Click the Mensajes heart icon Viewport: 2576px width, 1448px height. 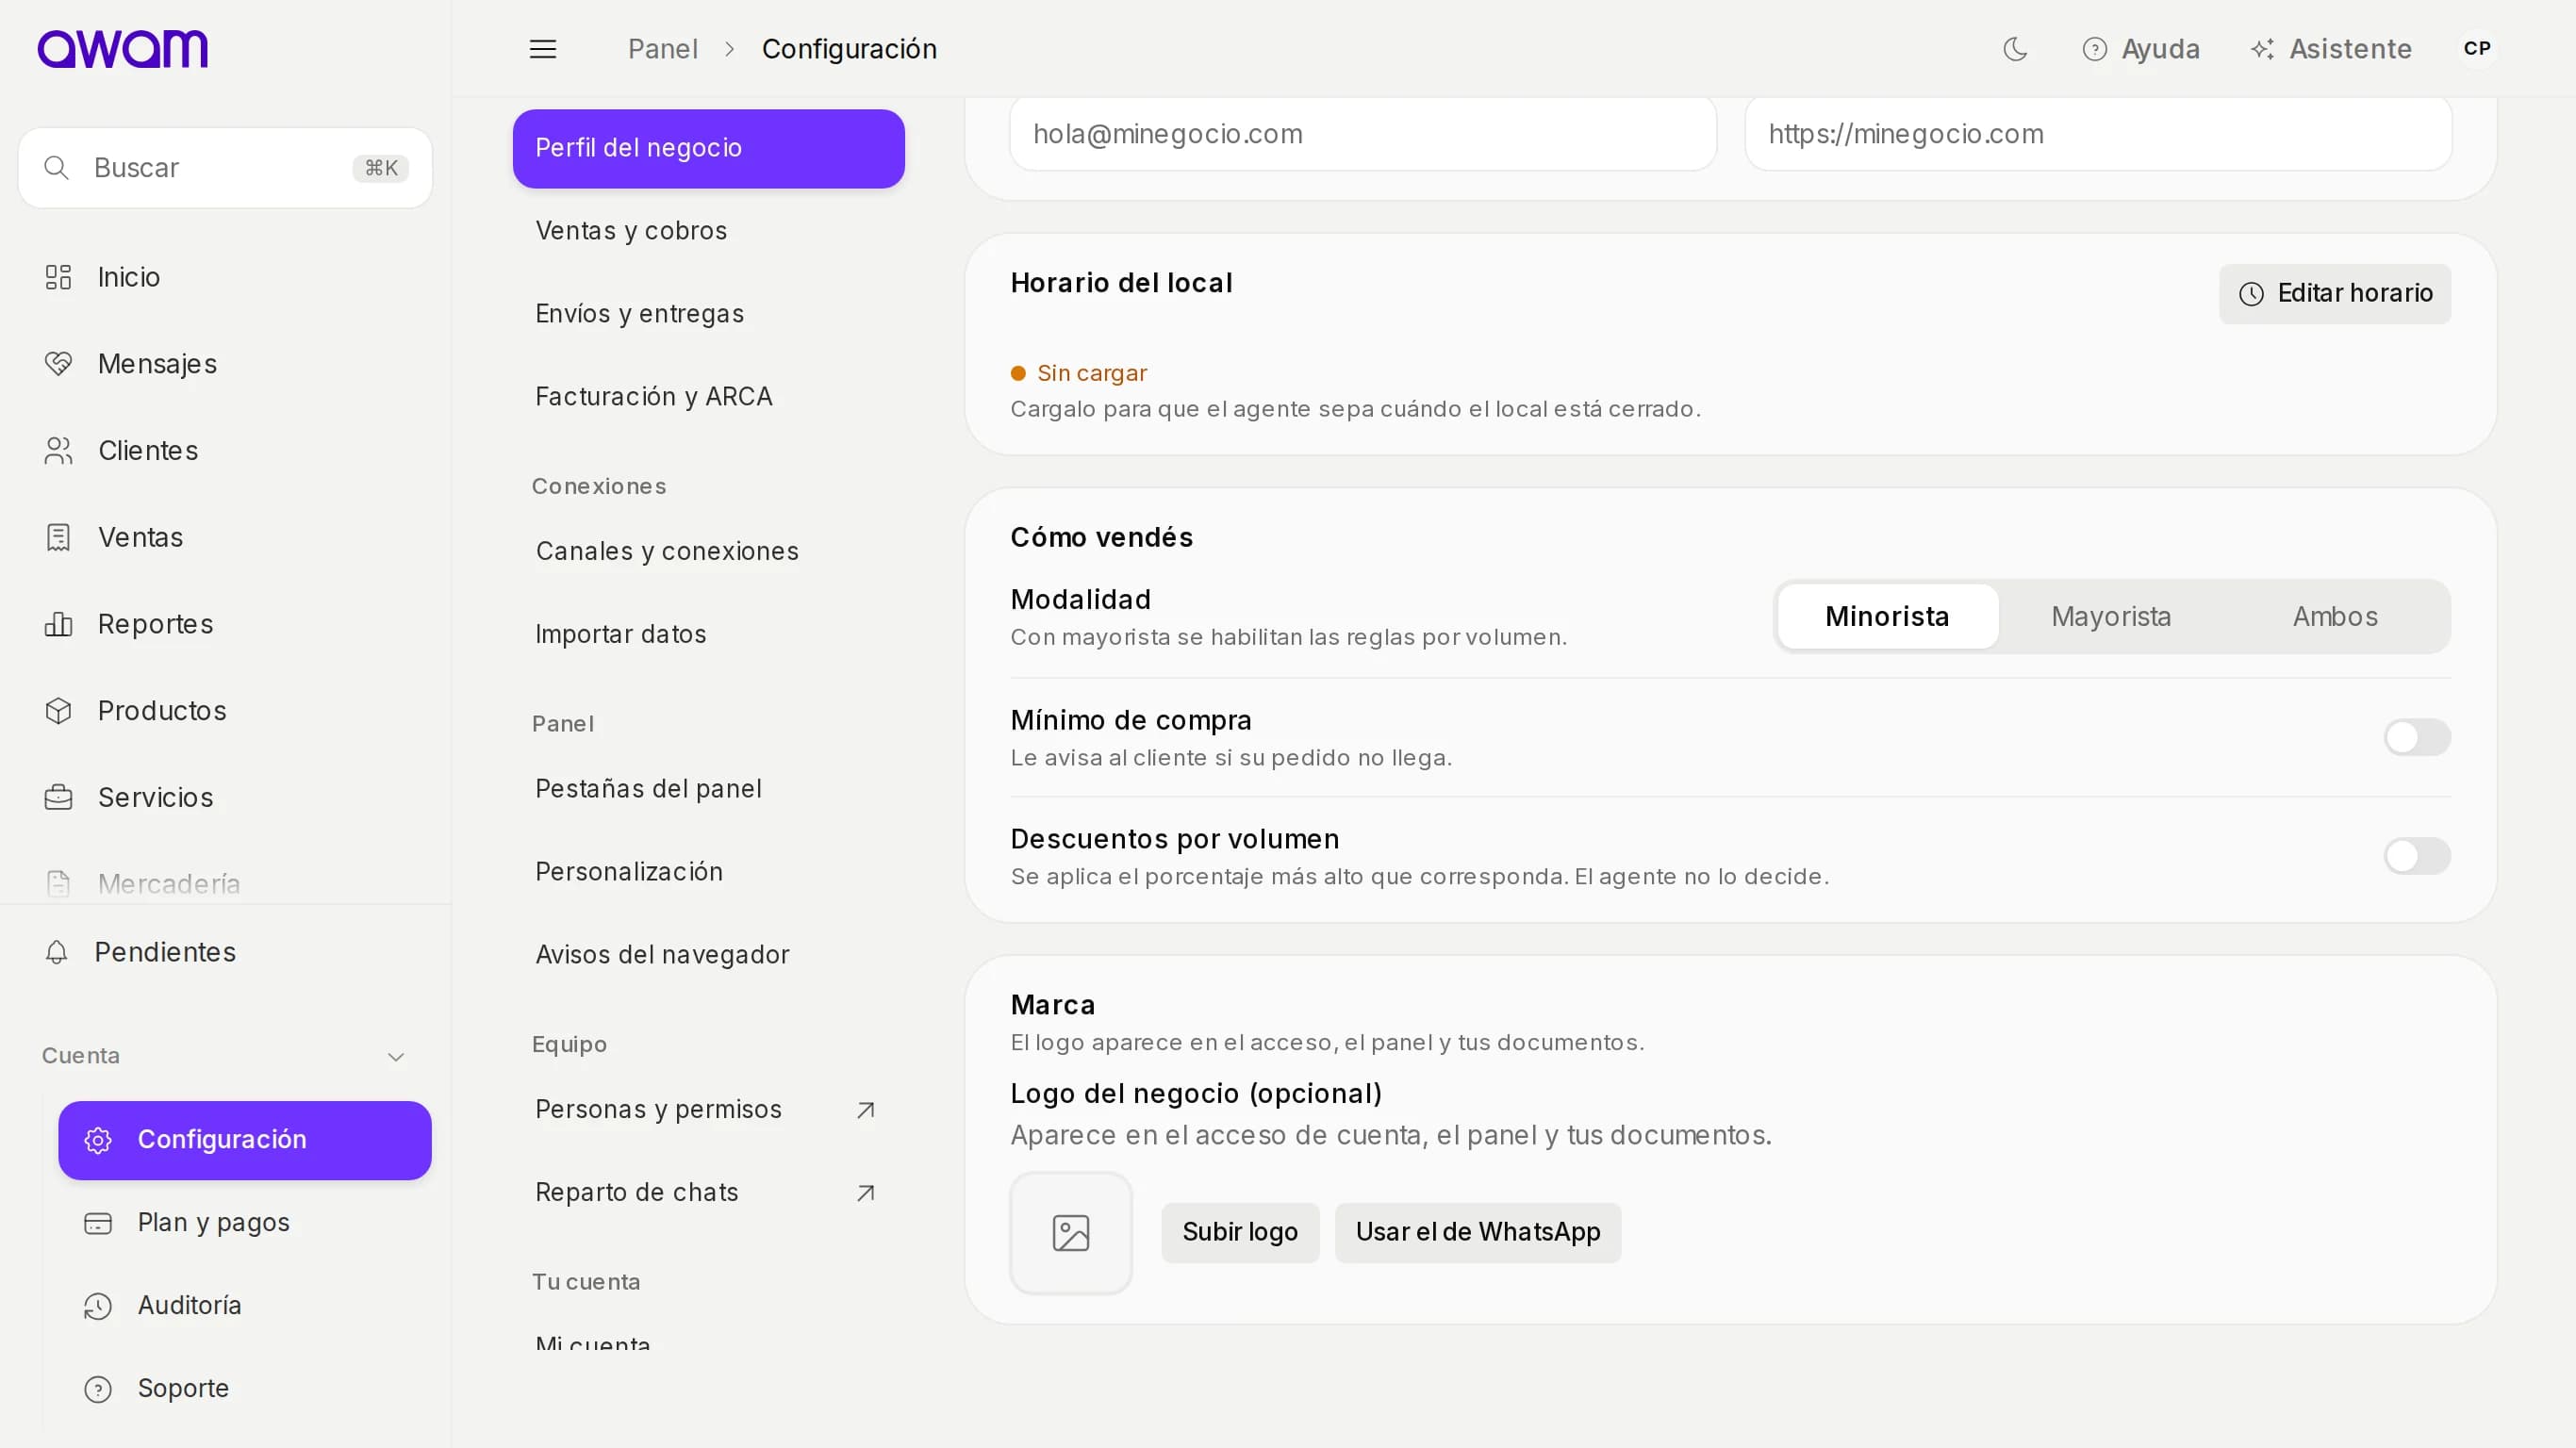[x=58, y=364]
